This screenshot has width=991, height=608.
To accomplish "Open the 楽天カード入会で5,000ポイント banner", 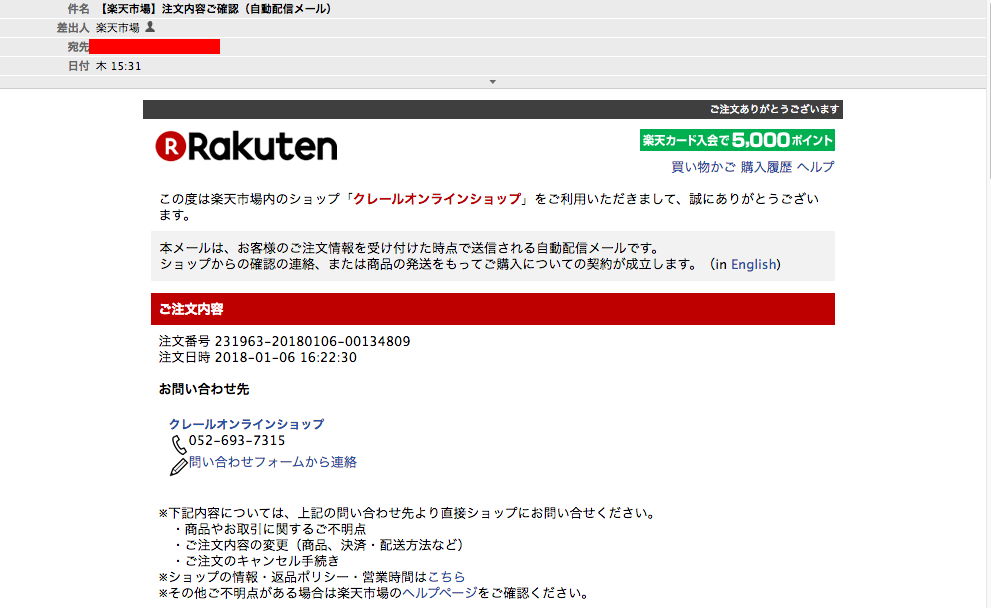I will coord(737,140).
